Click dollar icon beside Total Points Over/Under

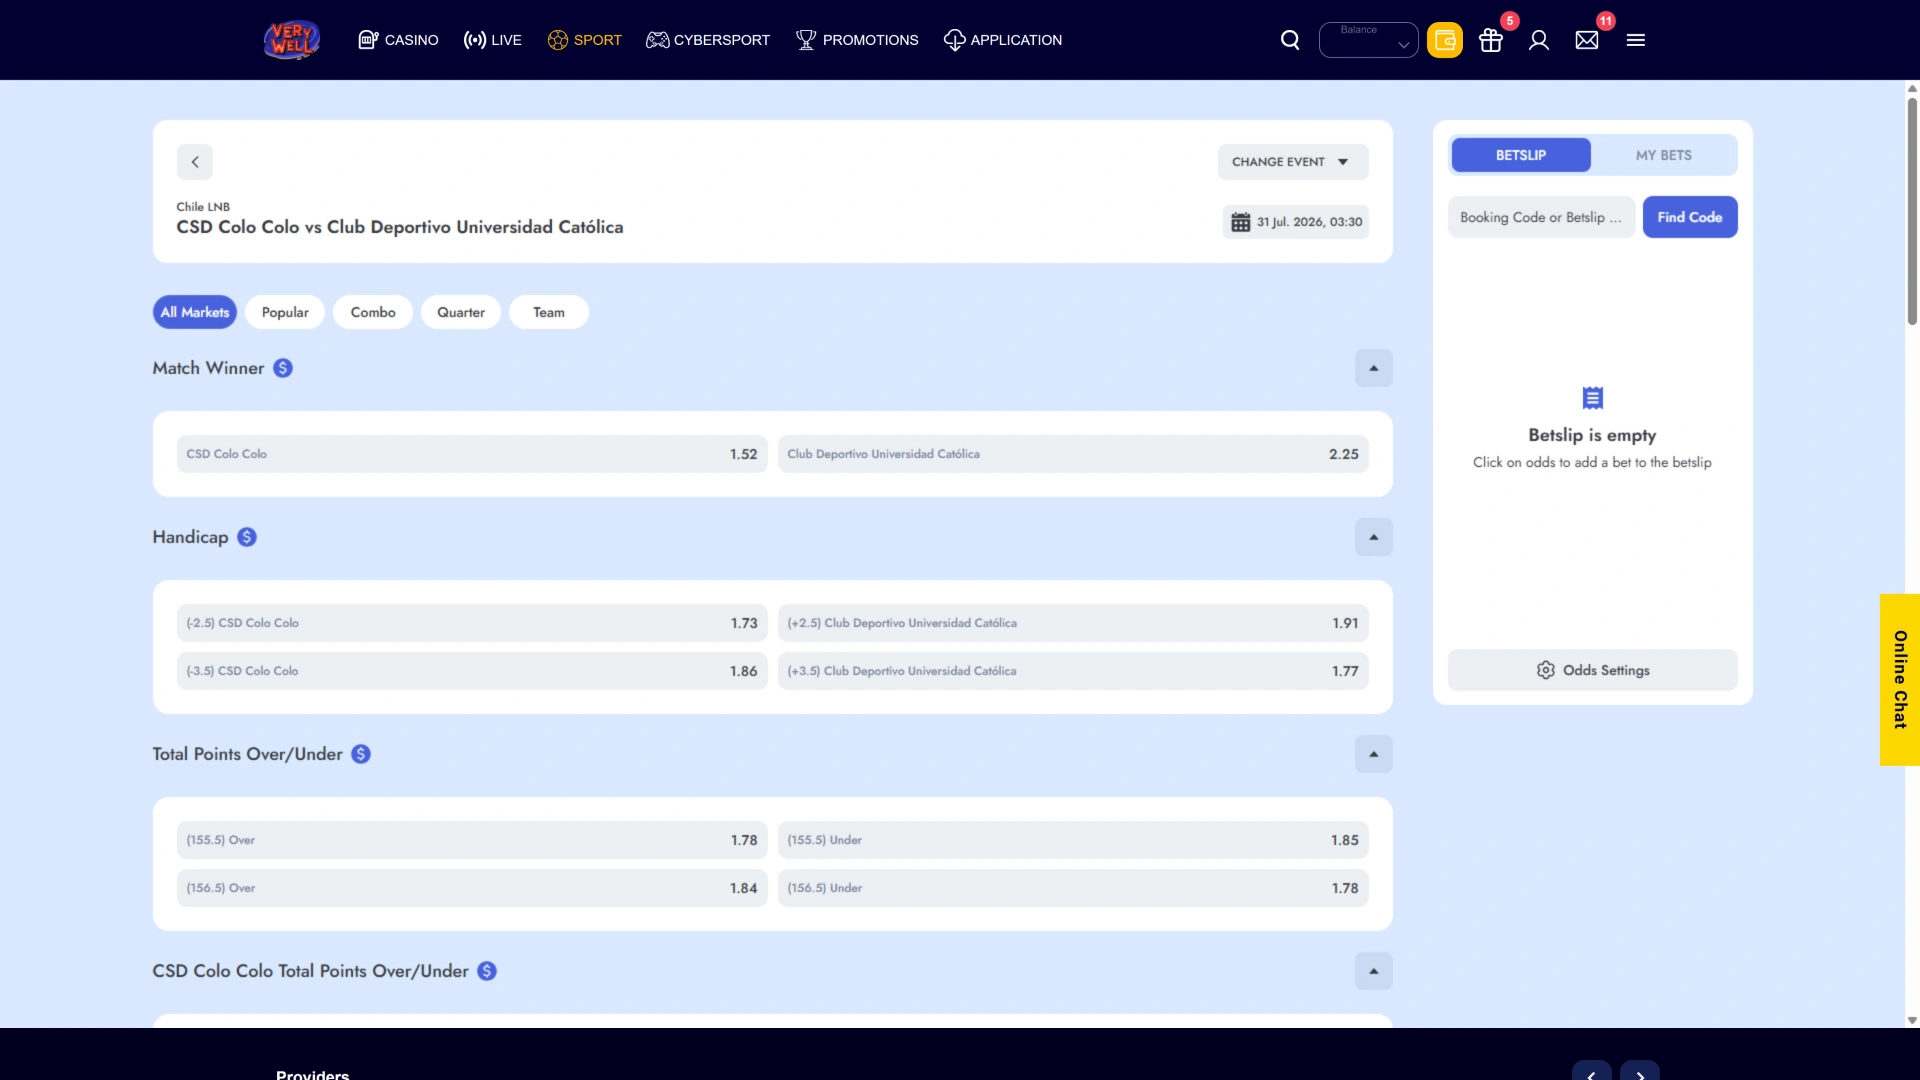[x=361, y=754]
